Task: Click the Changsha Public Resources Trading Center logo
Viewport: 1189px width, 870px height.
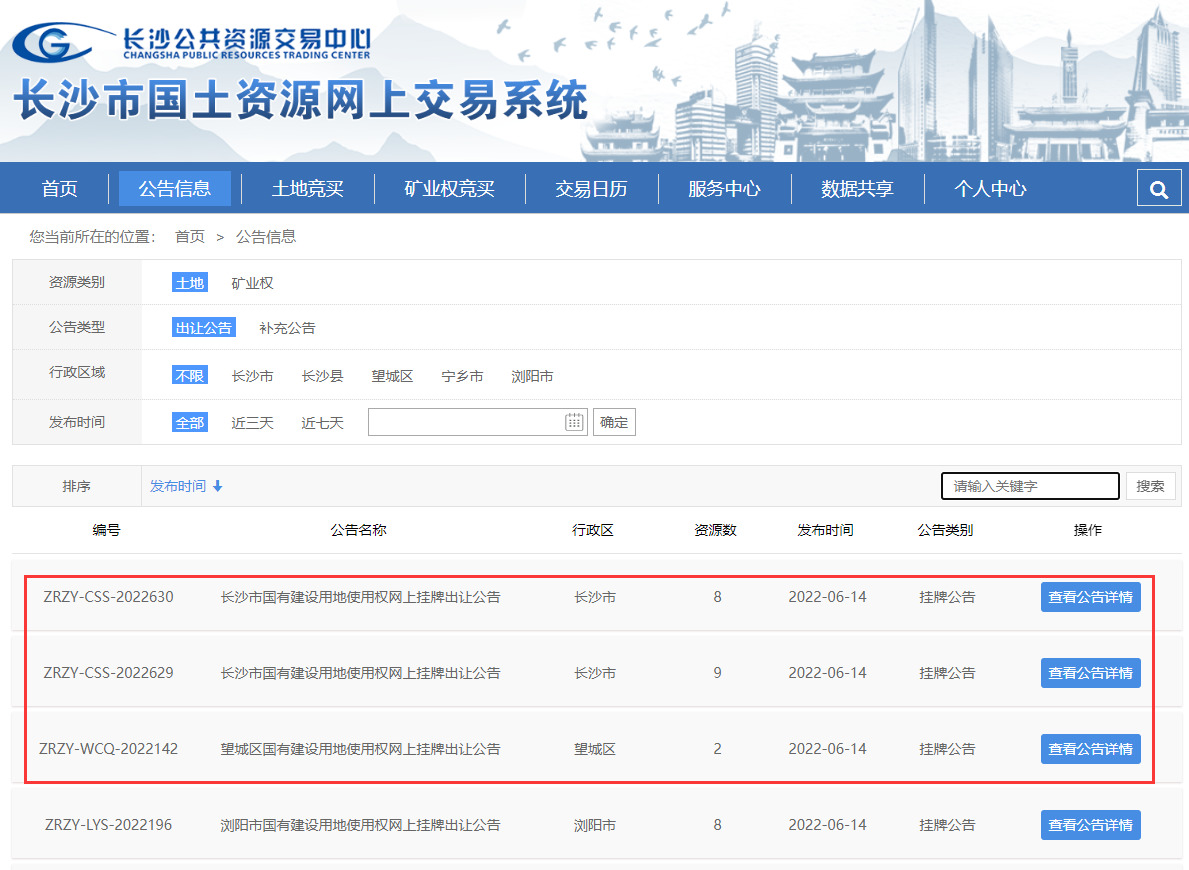Action: tap(192, 42)
